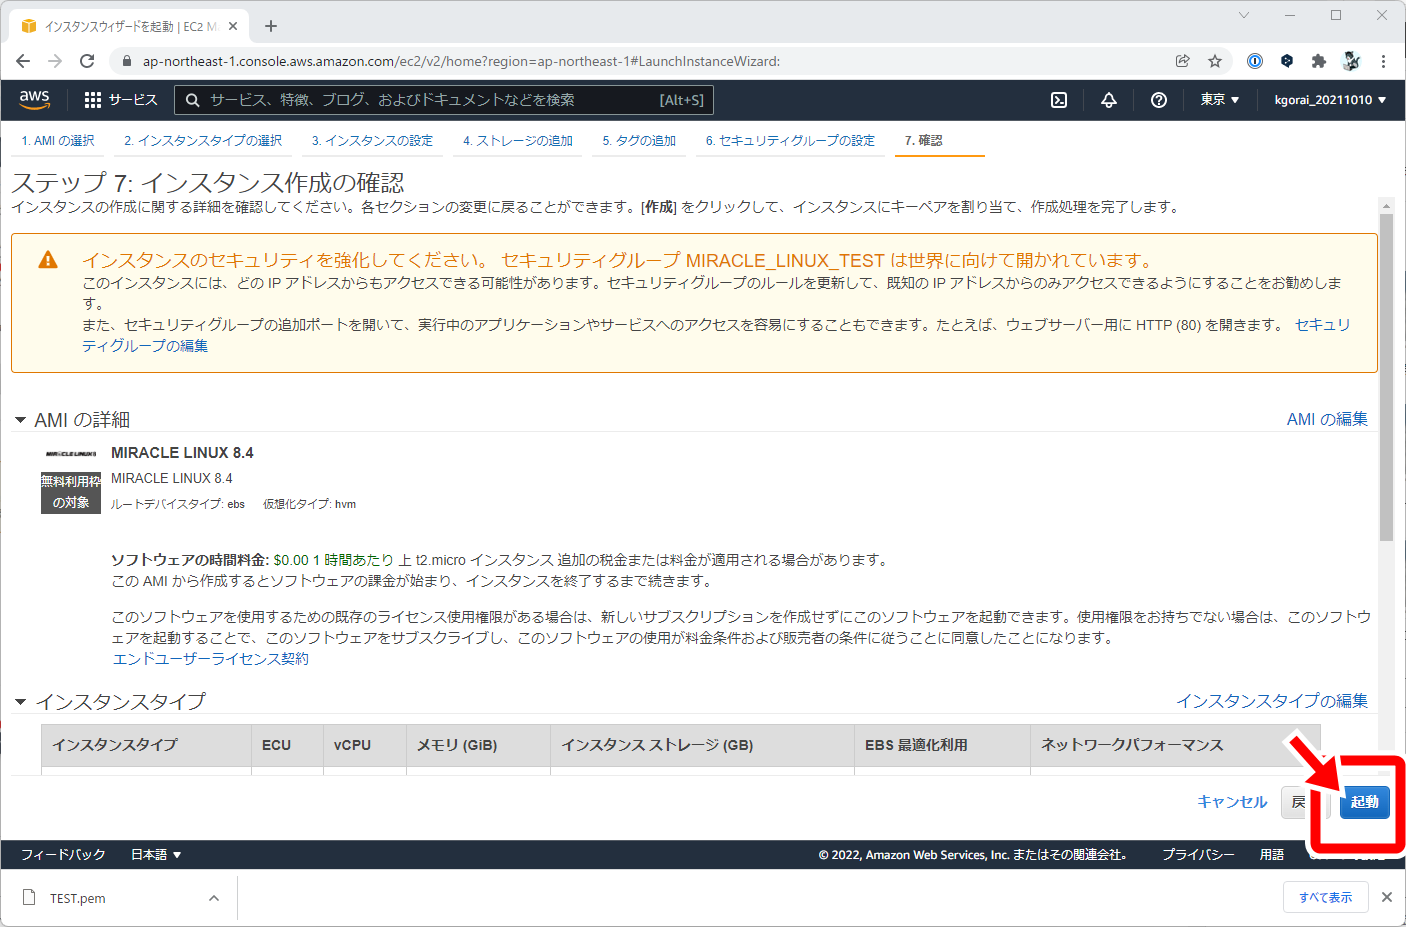
Task: Open the notifications bell icon
Action: click(1109, 100)
